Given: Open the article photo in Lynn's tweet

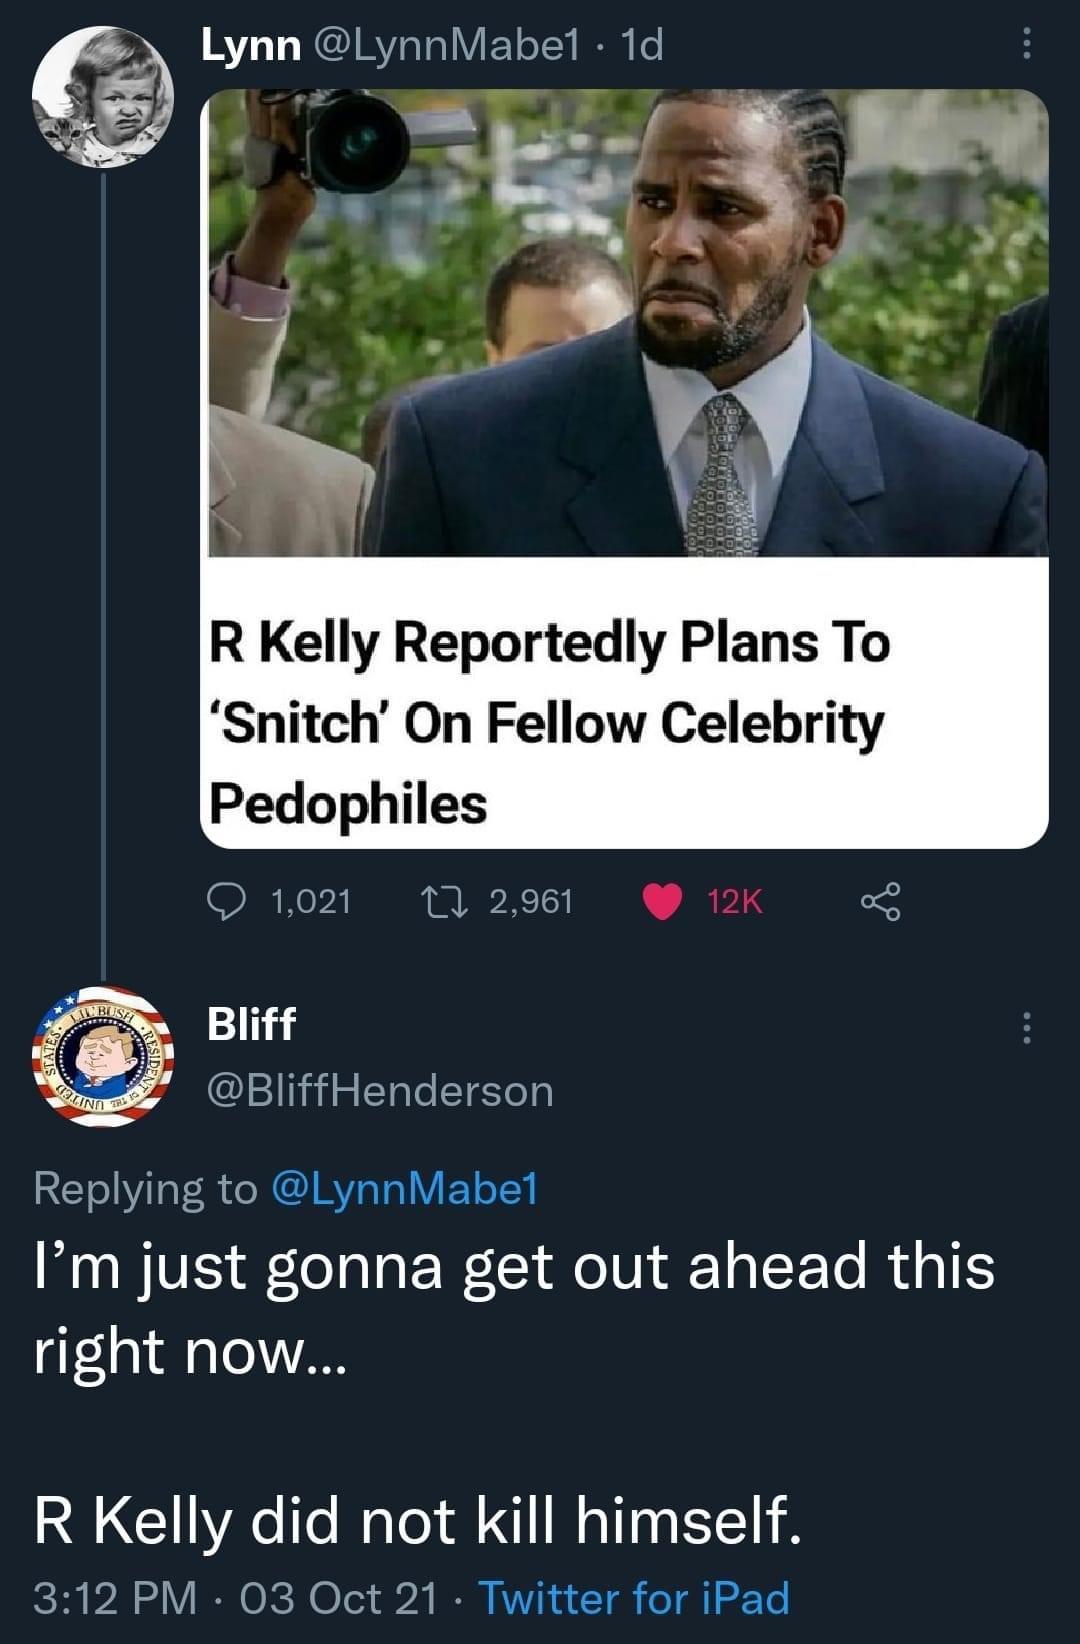Looking at the screenshot, I should point(627,322).
